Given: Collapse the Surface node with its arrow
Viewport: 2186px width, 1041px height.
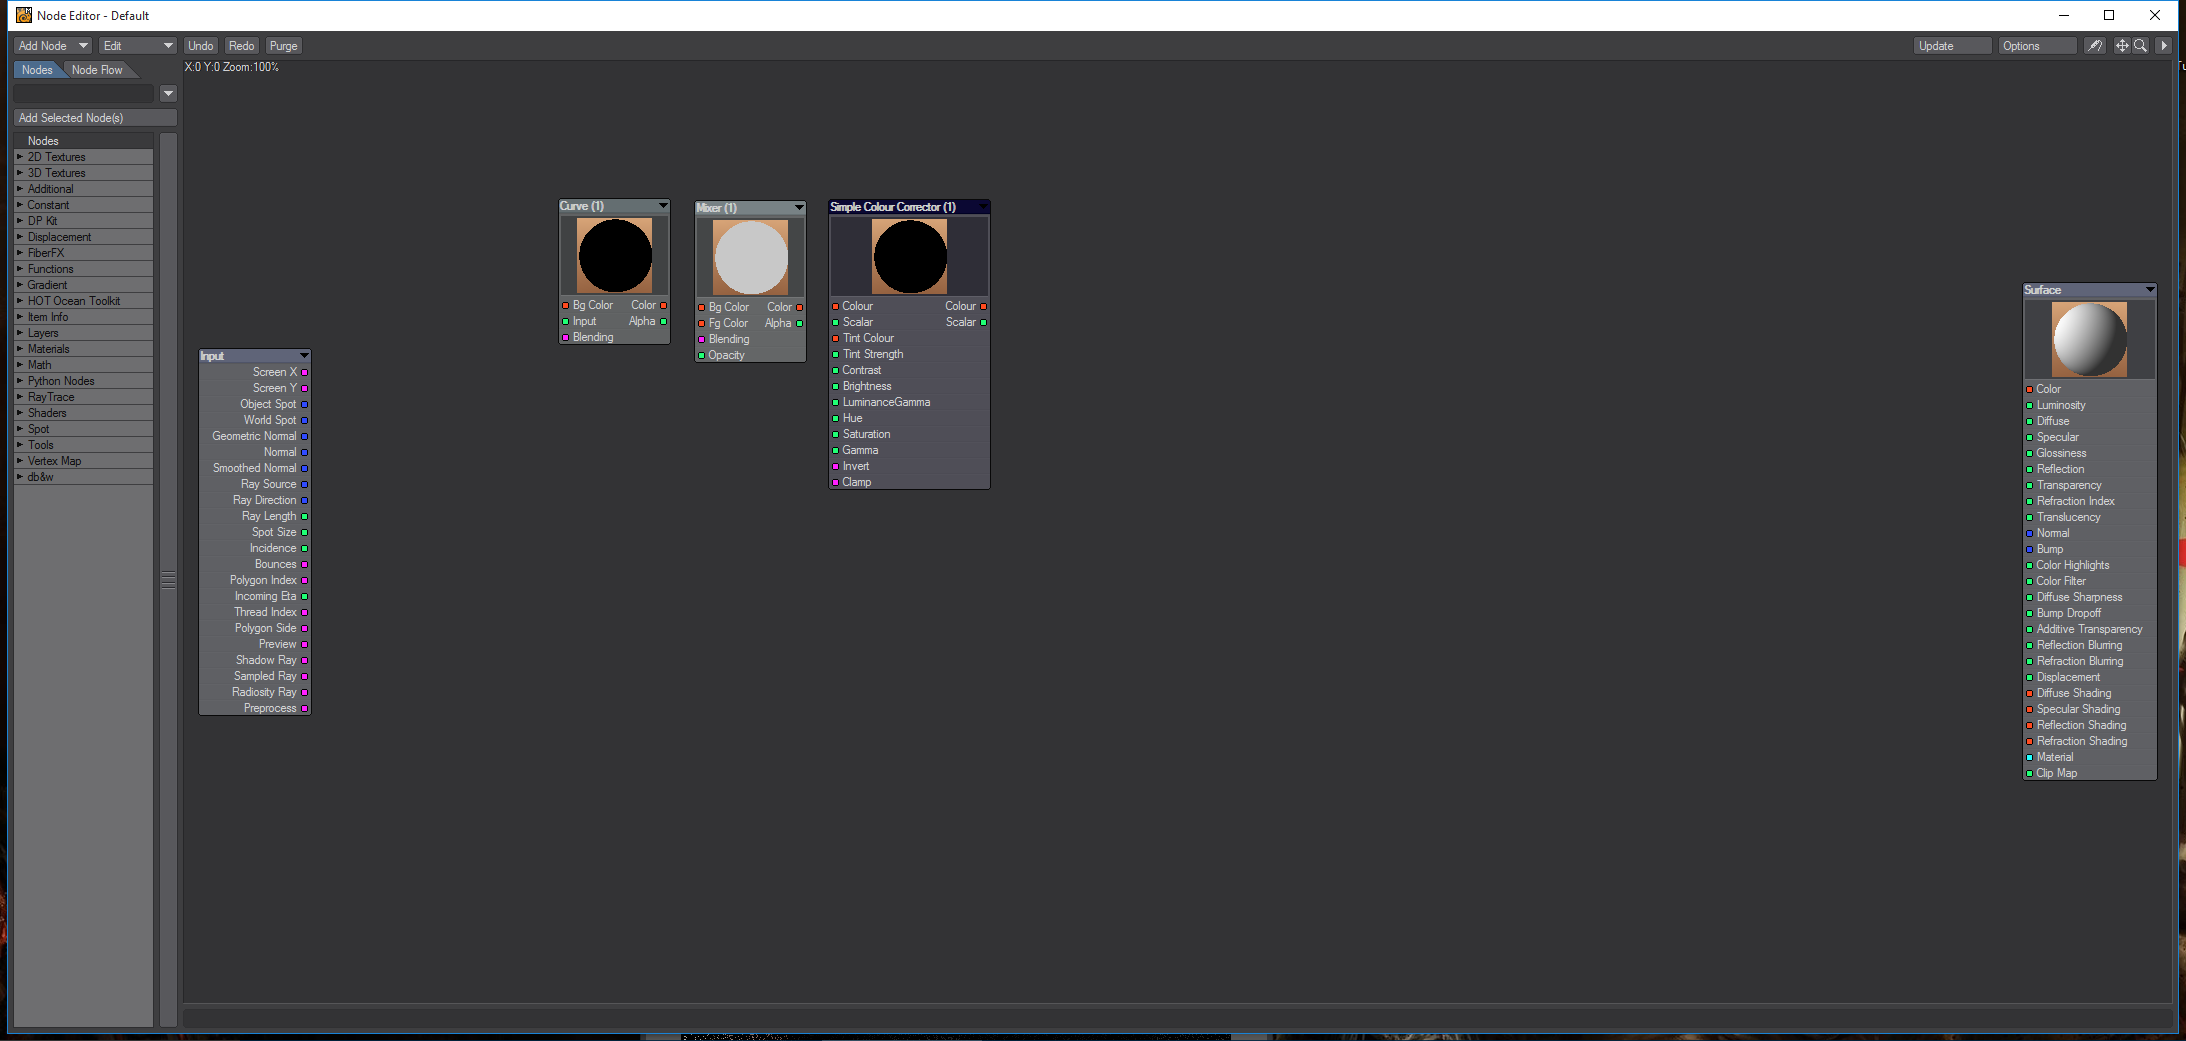Looking at the screenshot, I should coord(2149,290).
